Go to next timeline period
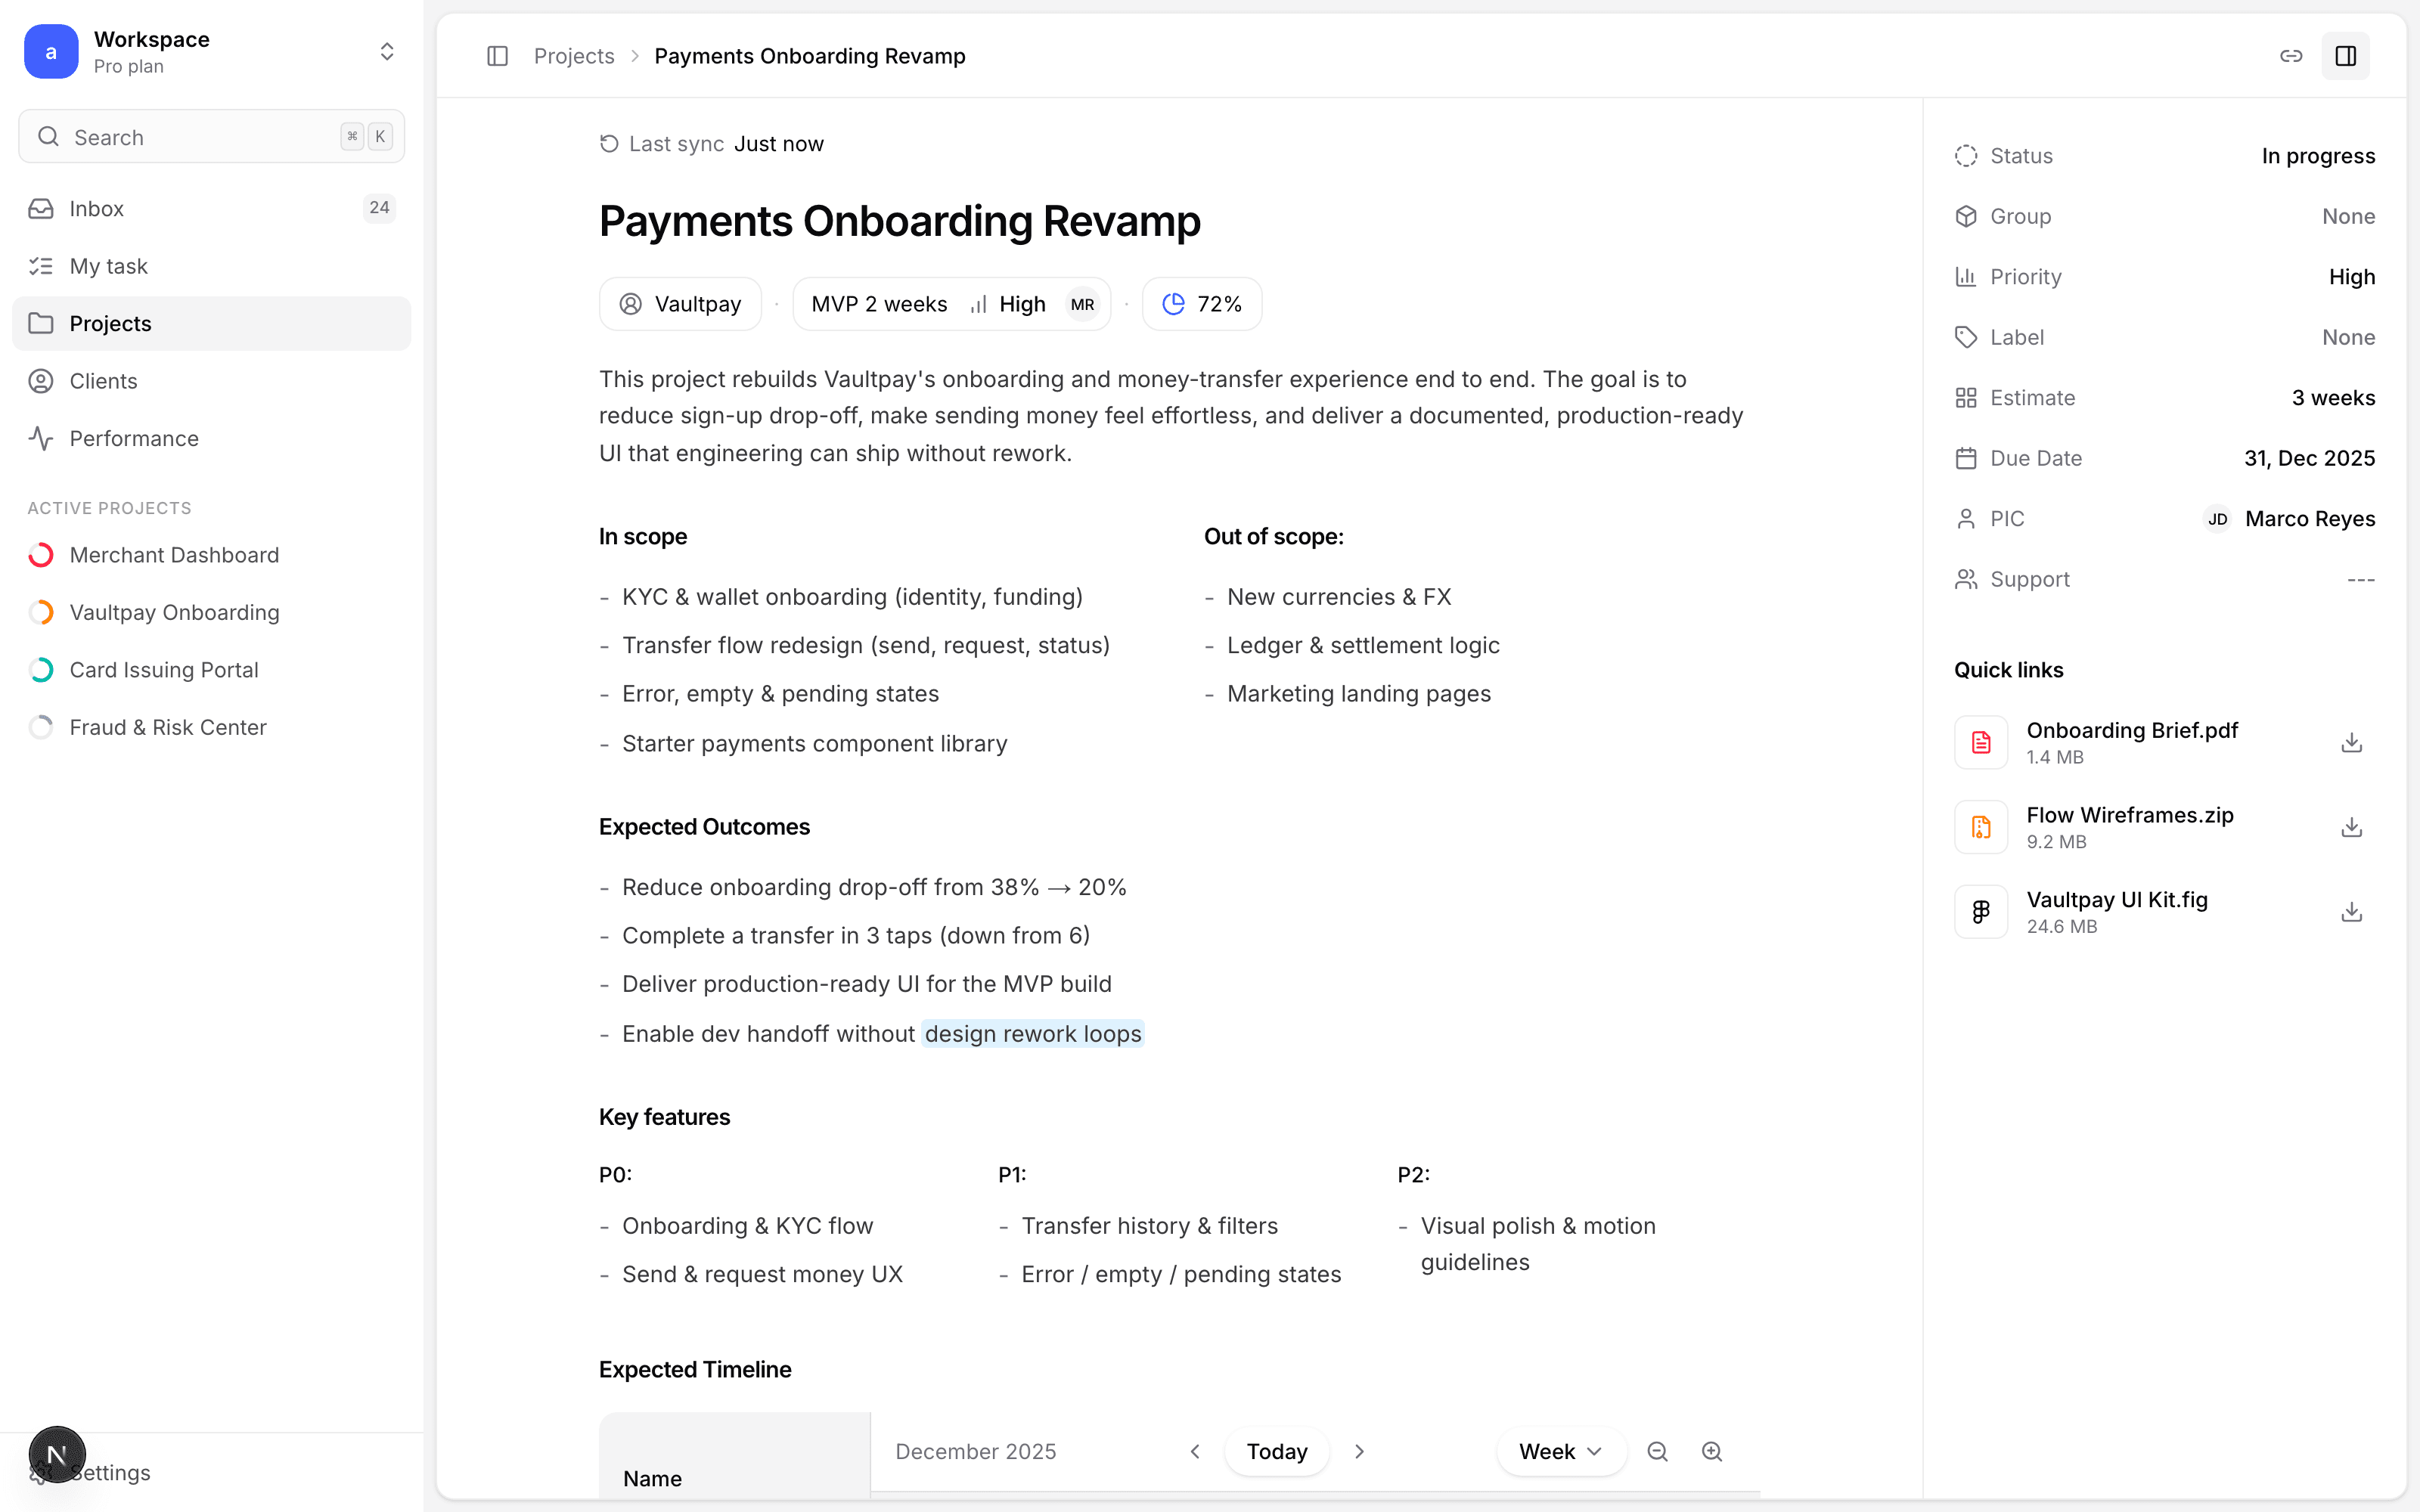 pos(1359,1451)
